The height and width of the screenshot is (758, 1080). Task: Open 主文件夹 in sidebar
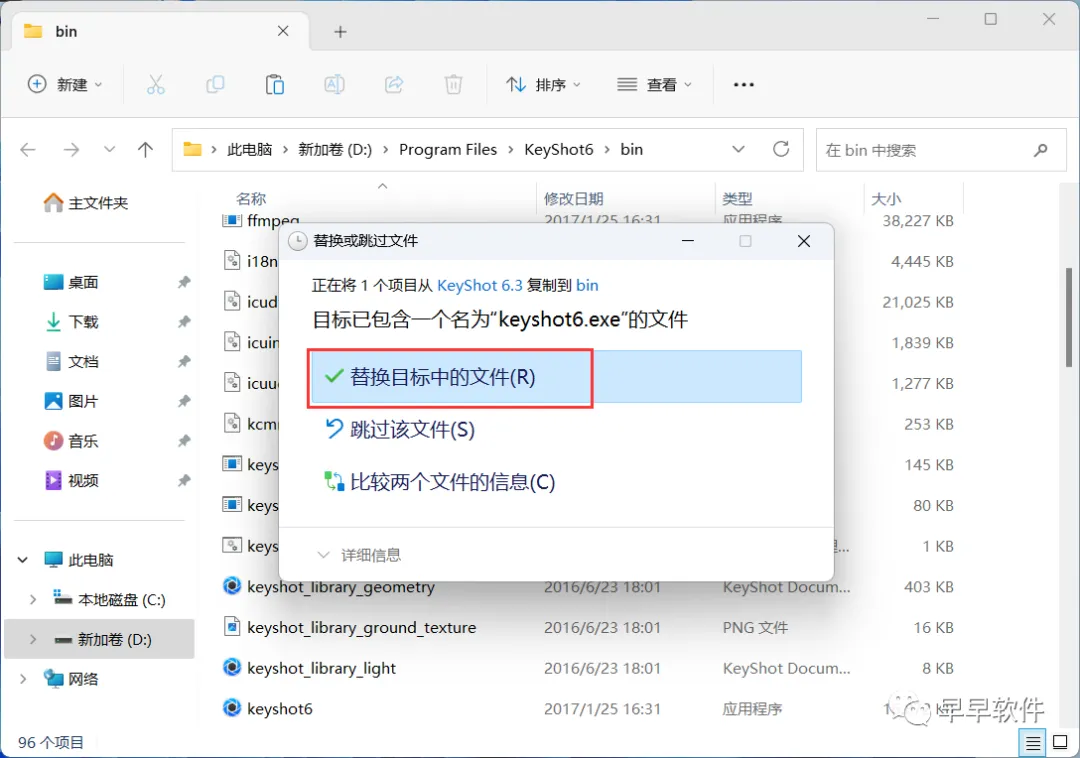86,202
